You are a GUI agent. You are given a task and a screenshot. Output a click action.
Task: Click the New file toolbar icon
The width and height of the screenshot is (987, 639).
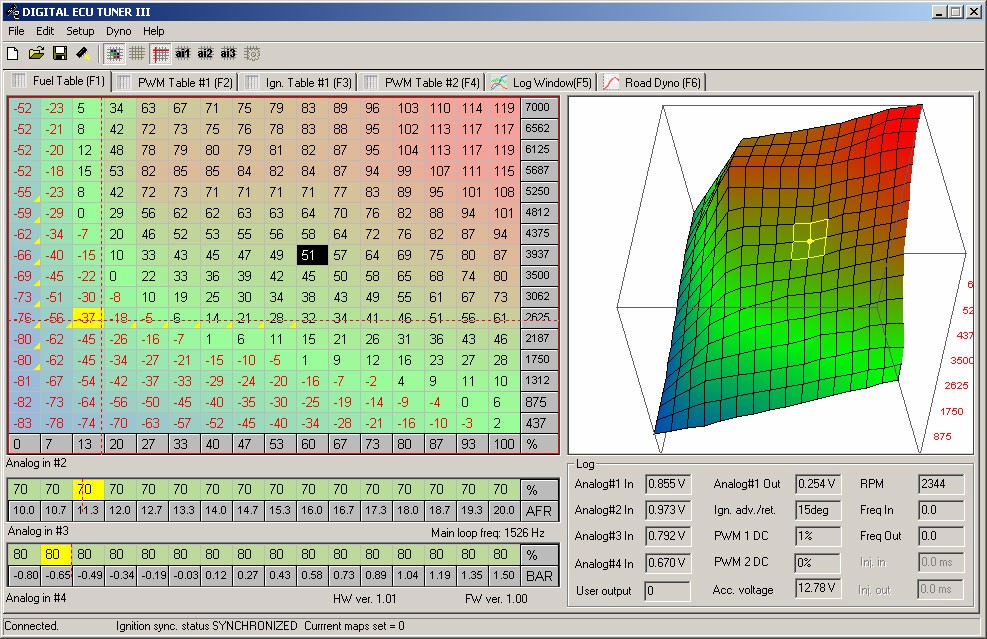tap(13, 53)
